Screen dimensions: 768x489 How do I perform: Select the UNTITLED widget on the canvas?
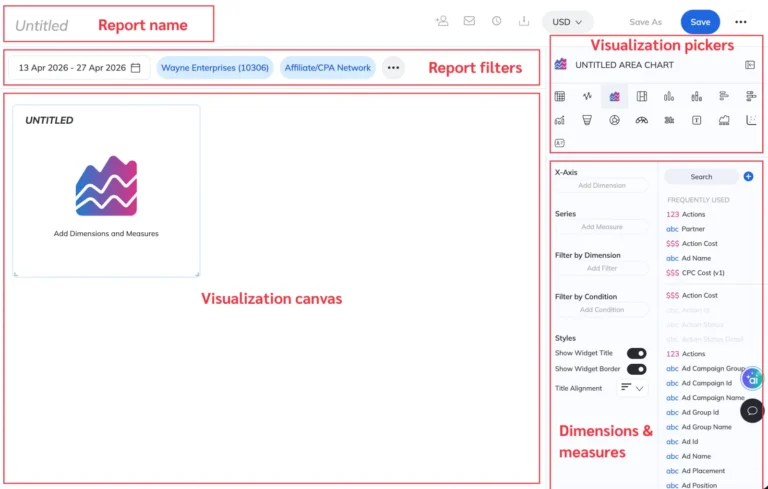coord(106,191)
